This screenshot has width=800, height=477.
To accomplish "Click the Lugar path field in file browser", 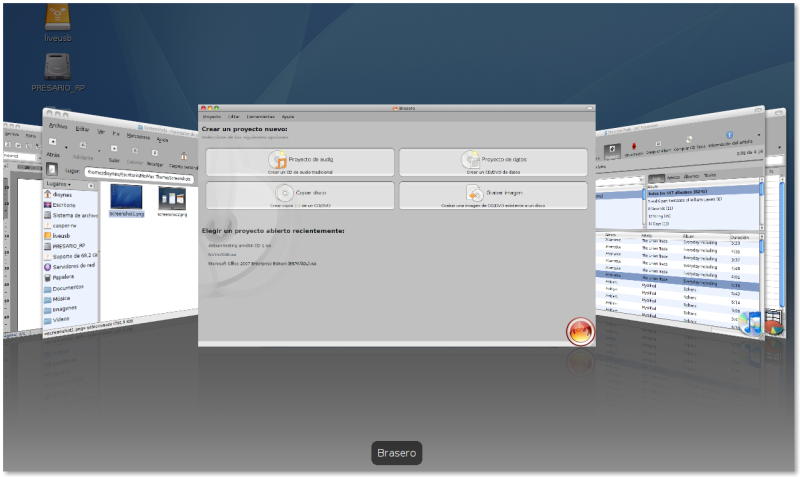I will click(x=139, y=175).
